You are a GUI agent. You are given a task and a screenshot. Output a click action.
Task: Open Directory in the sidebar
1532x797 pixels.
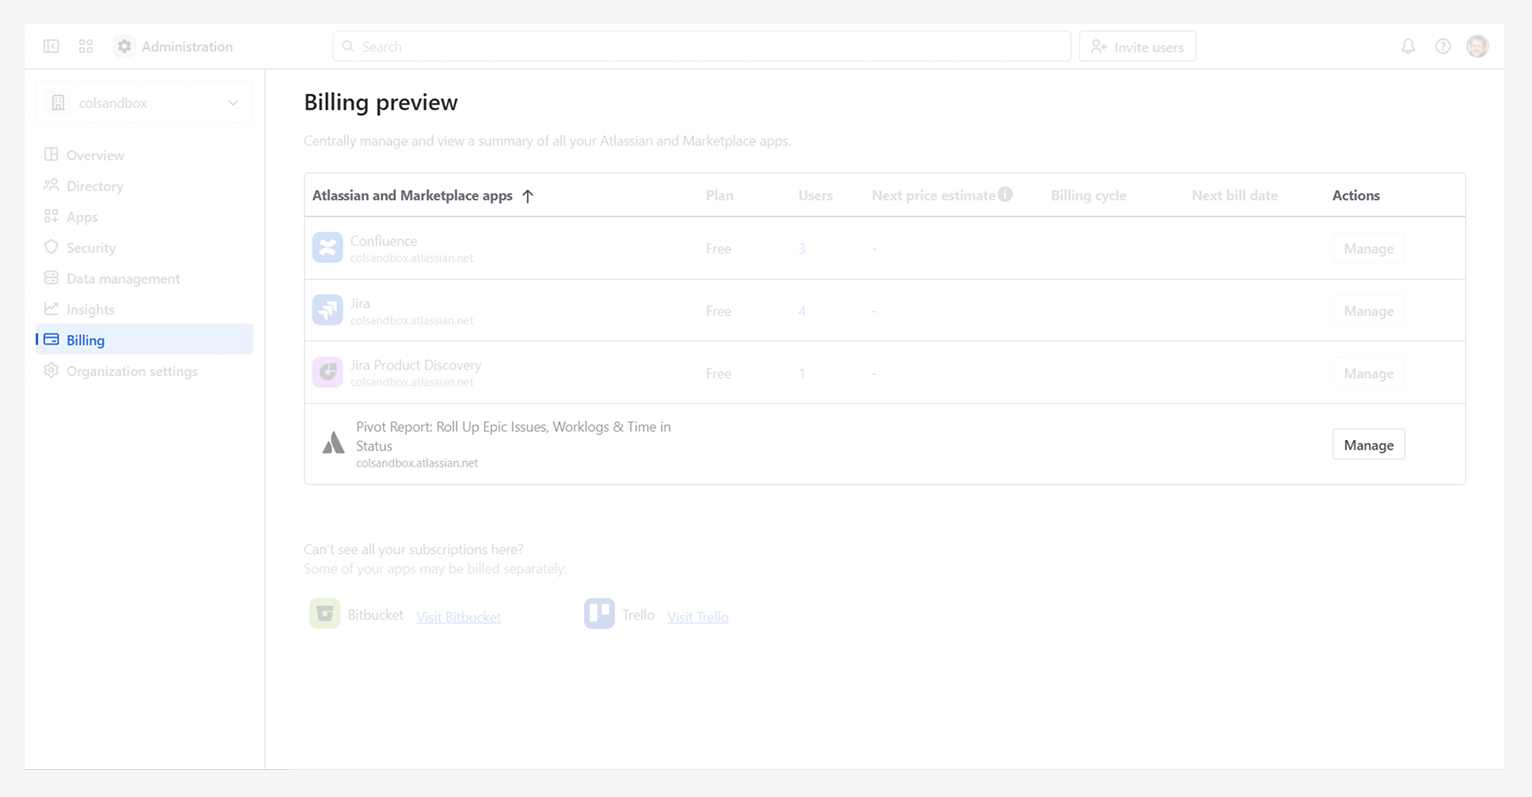coord(145,186)
